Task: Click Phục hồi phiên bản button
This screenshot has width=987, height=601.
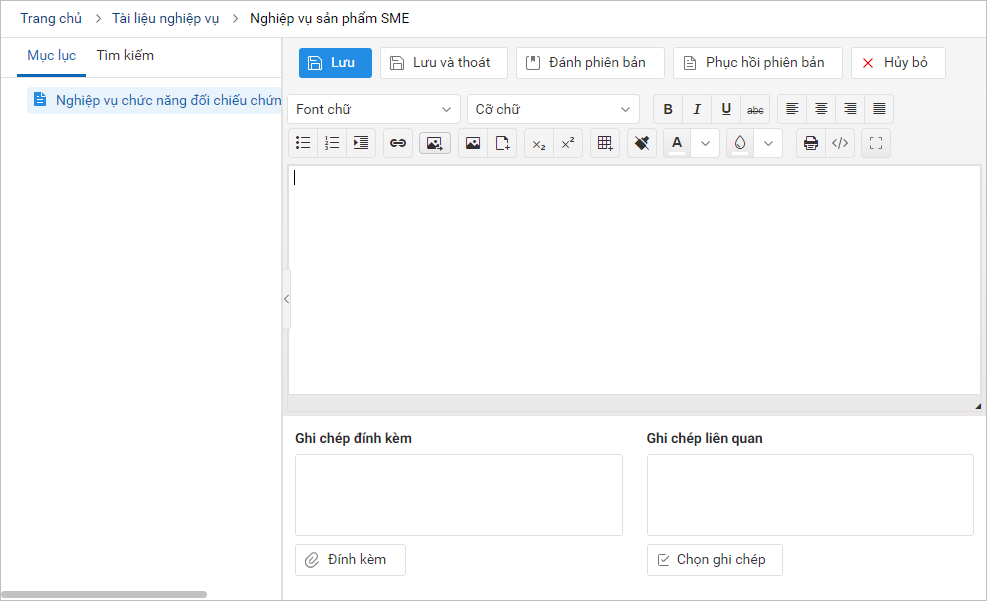Action: pyautogui.click(x=758, y=63)
